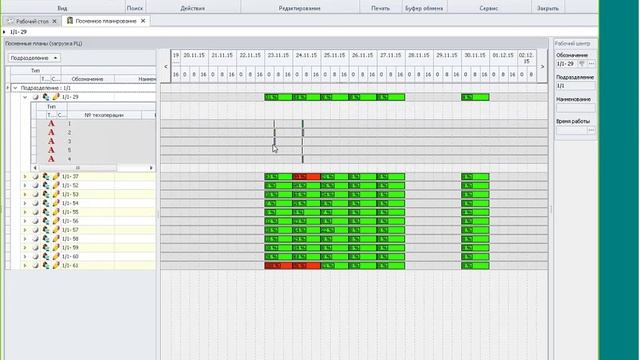Collapse the expanded row 1/1-29

(x=25, y=97)
